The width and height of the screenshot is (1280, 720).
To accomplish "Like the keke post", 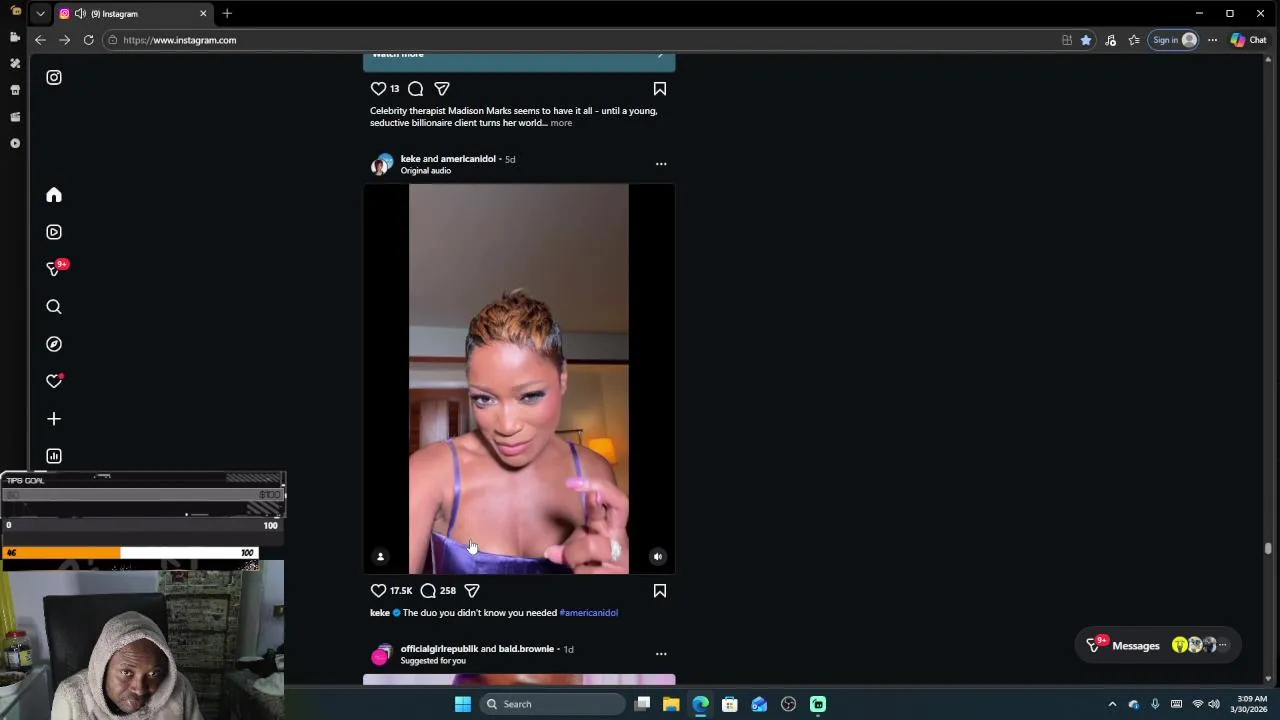I will pyautogui.click(x=378, y=591).
